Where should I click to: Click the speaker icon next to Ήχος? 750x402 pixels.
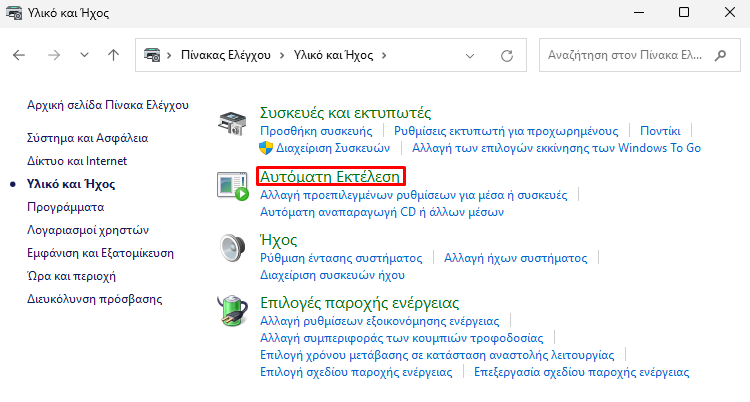(x=233, y=248)
